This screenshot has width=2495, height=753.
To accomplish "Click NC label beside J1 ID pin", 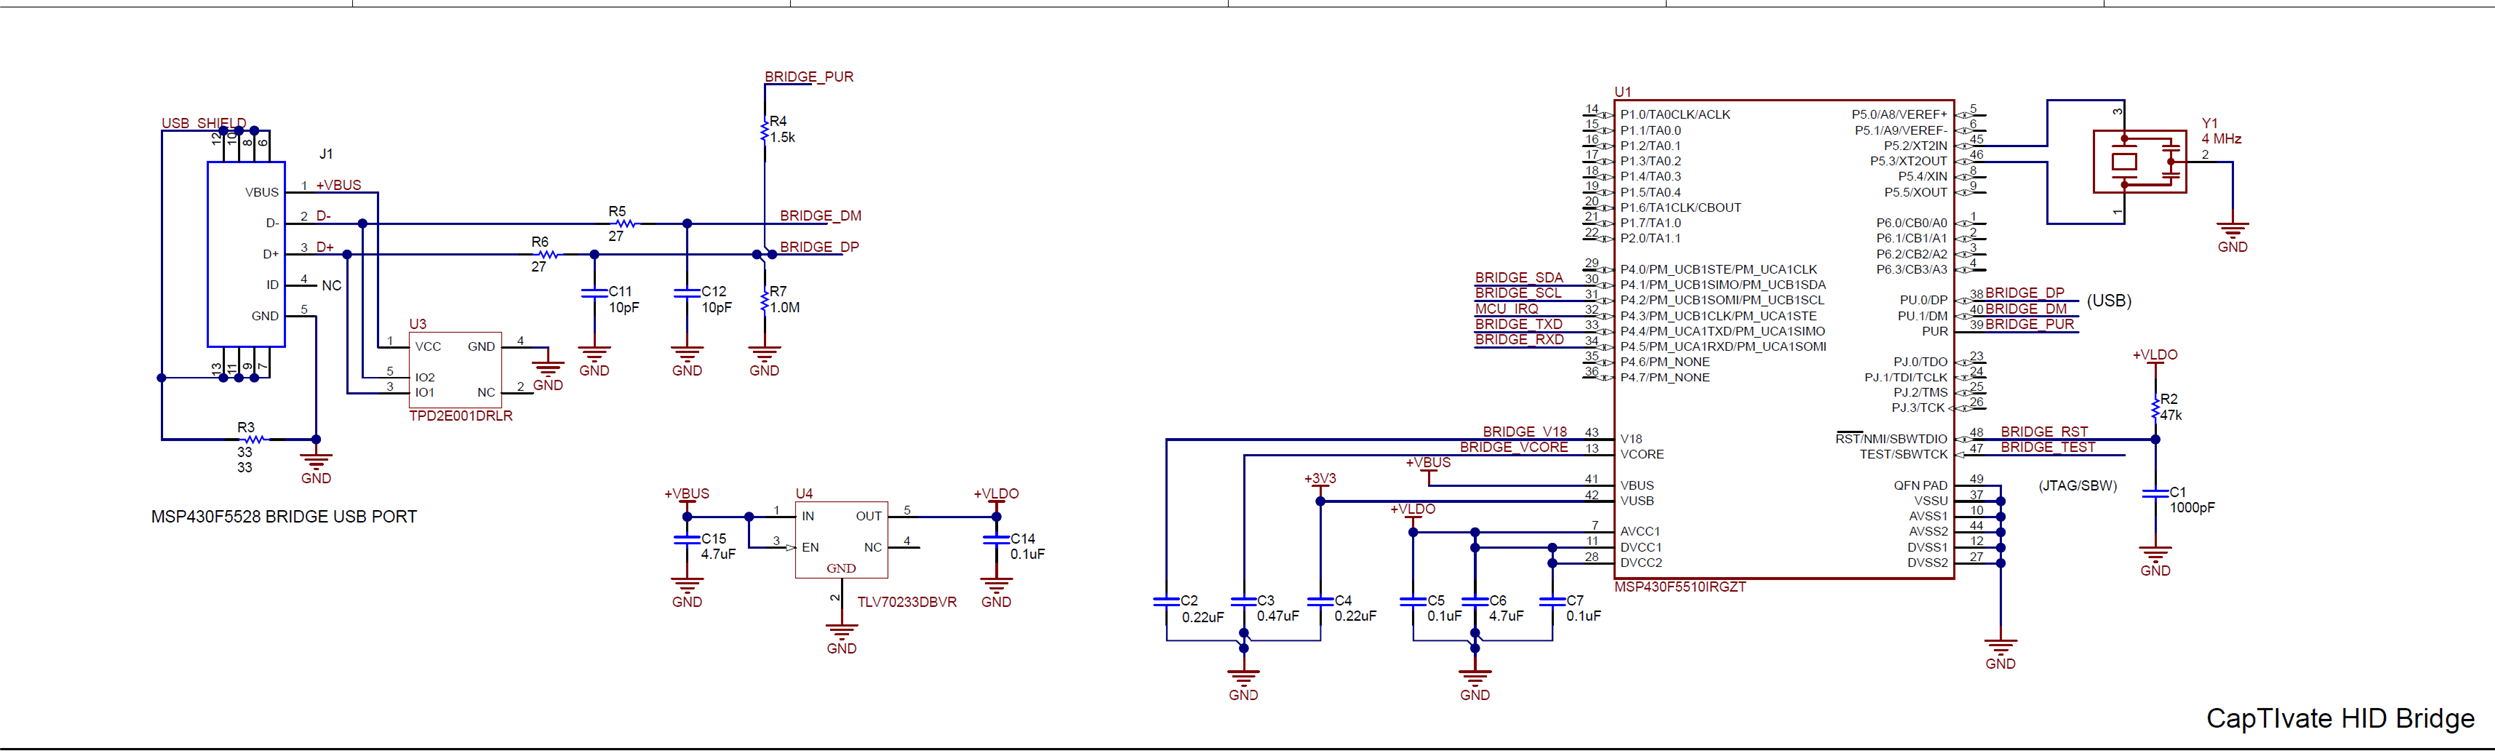I will pyautogui.click(x=332, y=286).
